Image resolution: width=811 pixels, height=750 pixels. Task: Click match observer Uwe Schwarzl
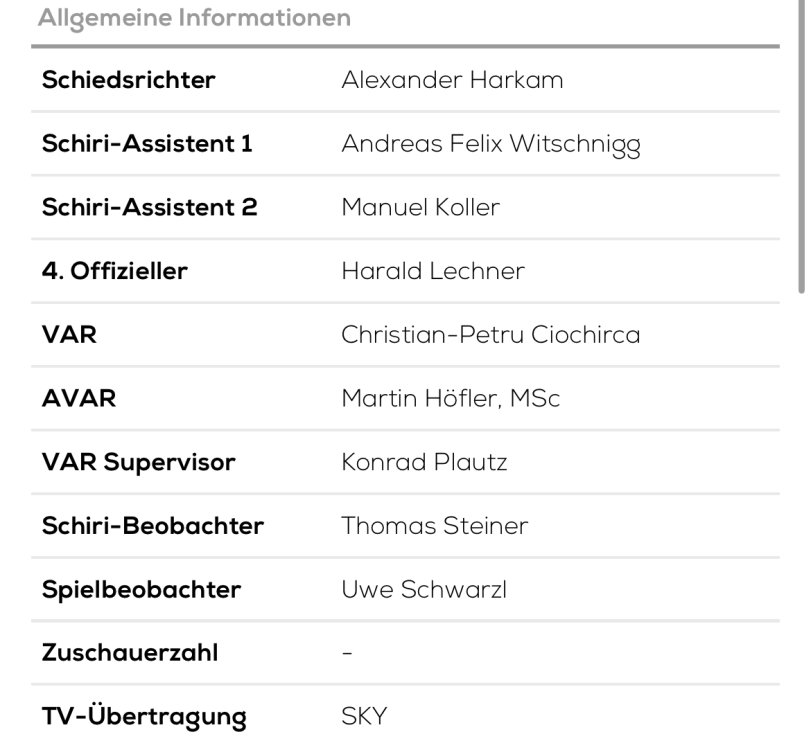tap(424, 590)
